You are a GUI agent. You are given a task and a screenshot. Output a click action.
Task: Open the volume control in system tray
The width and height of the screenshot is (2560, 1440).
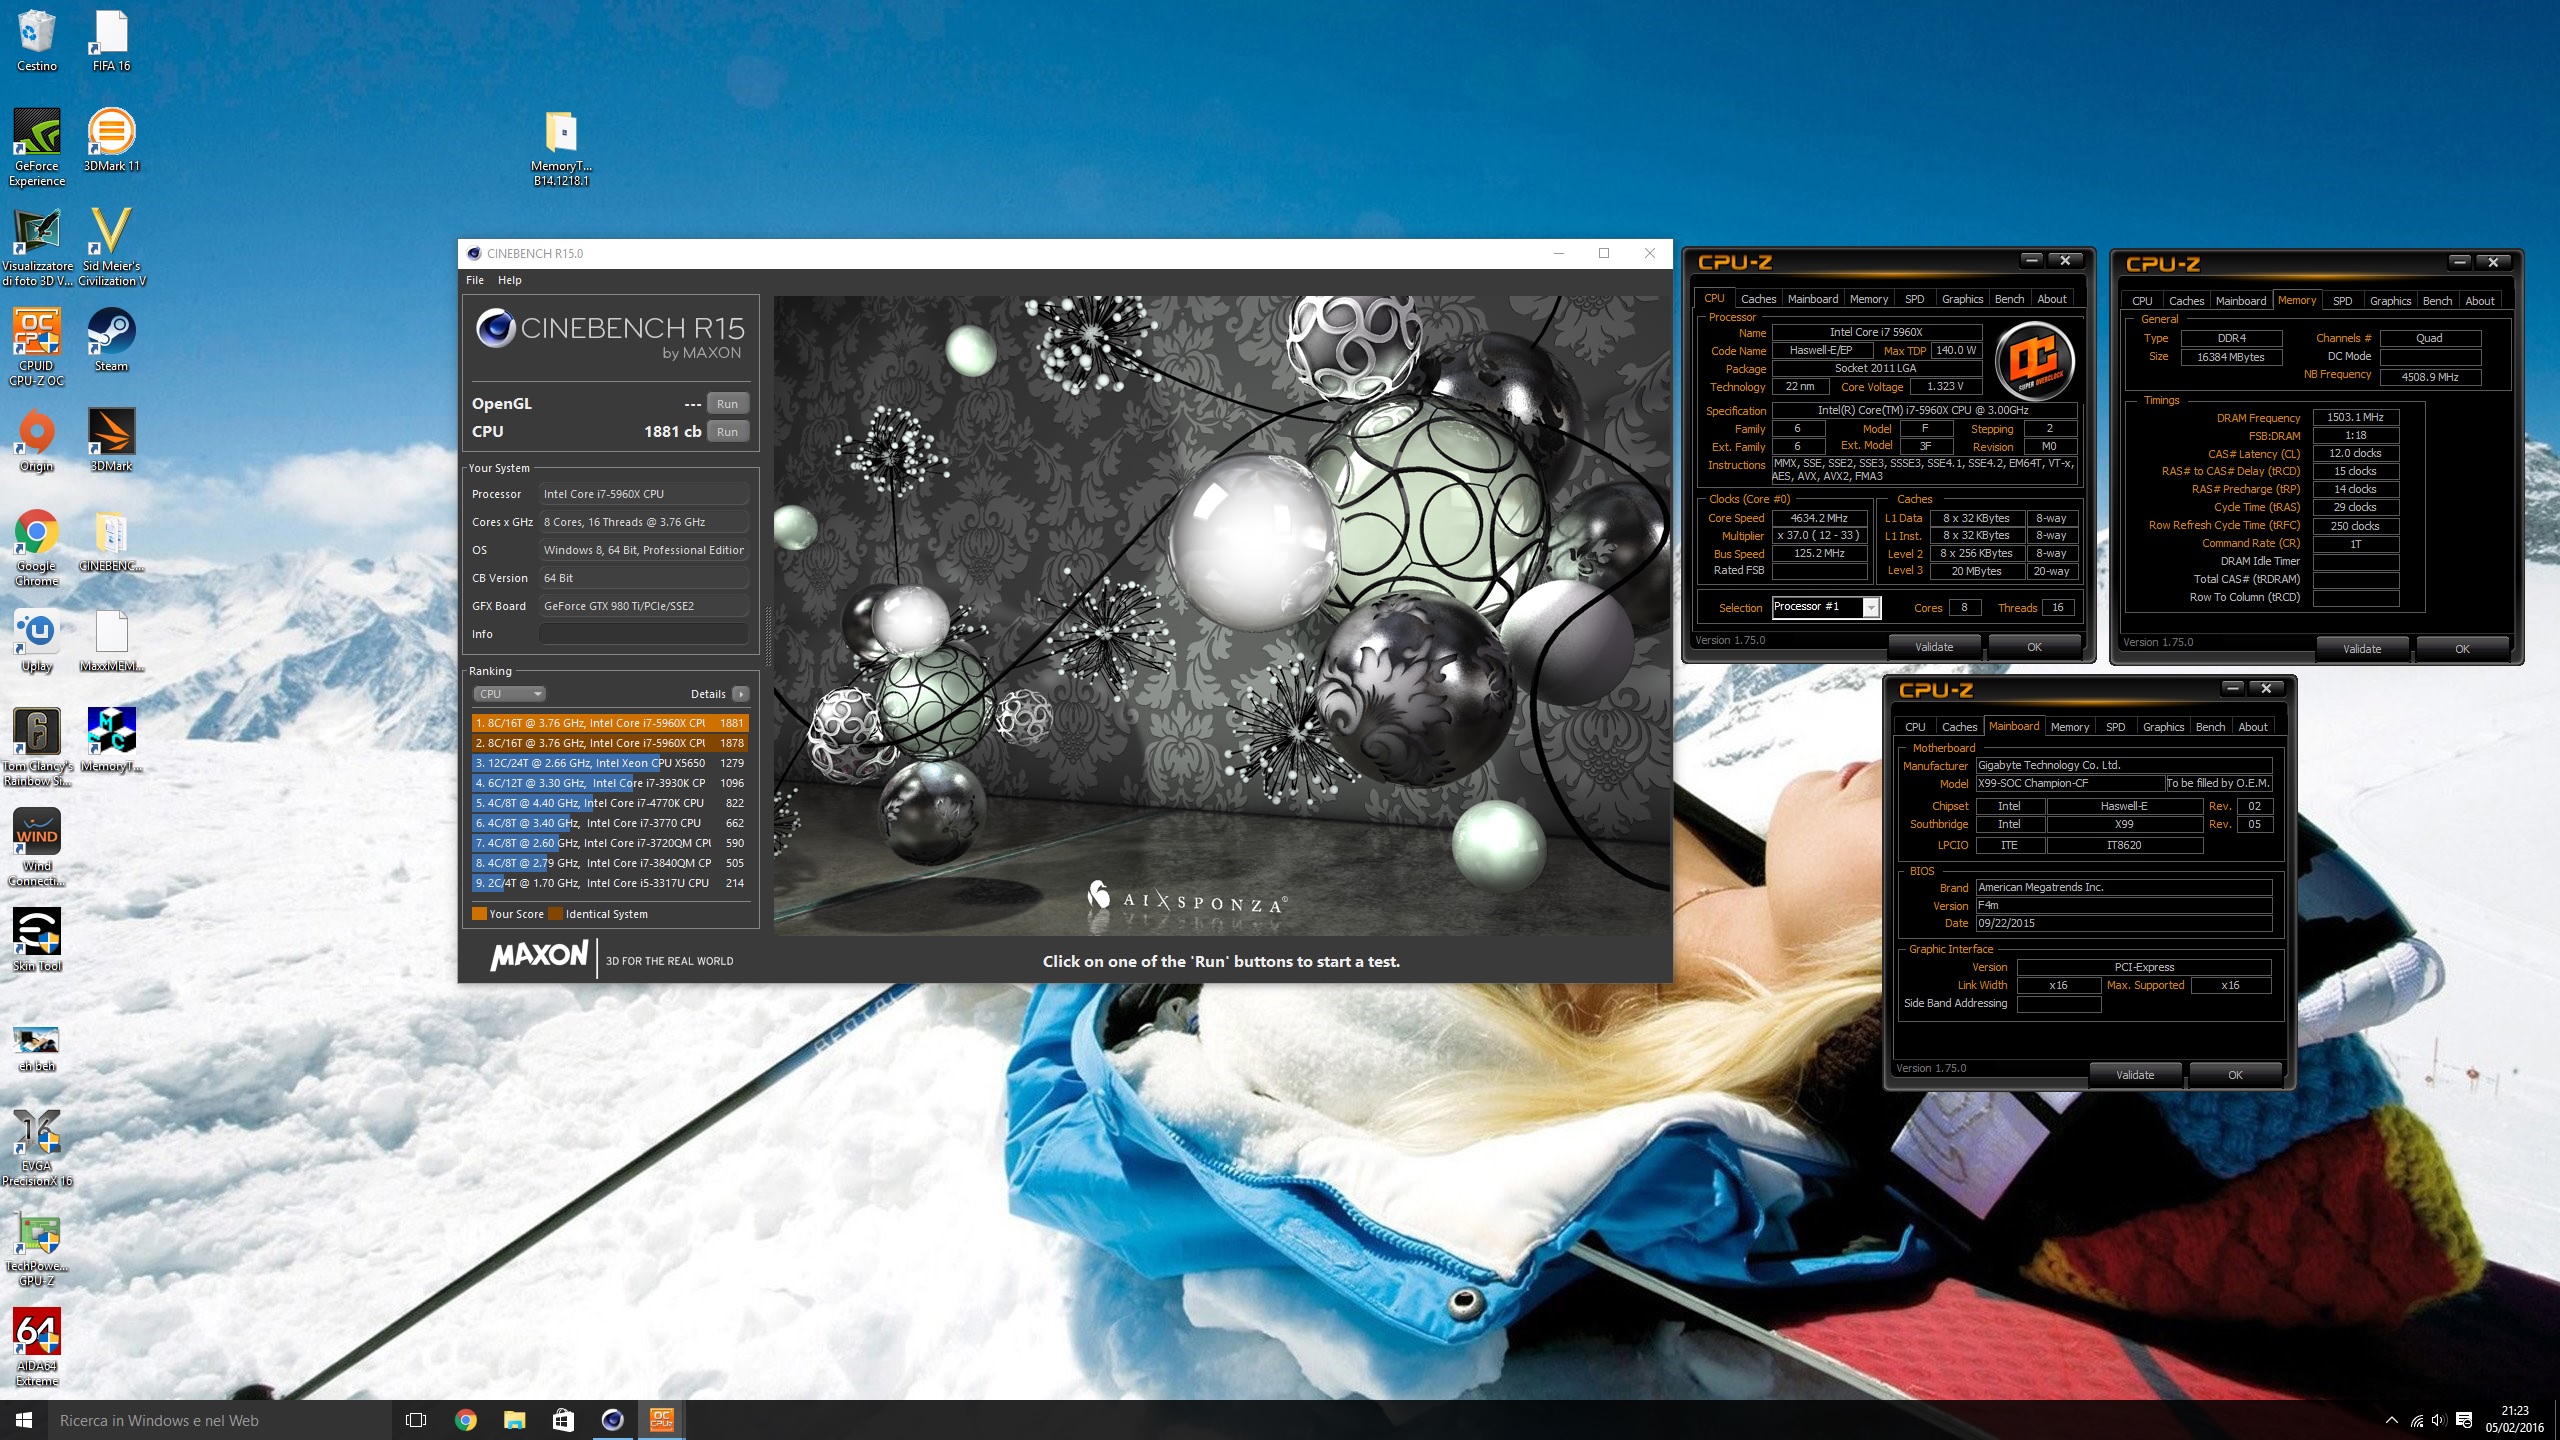(2438, 1420)
